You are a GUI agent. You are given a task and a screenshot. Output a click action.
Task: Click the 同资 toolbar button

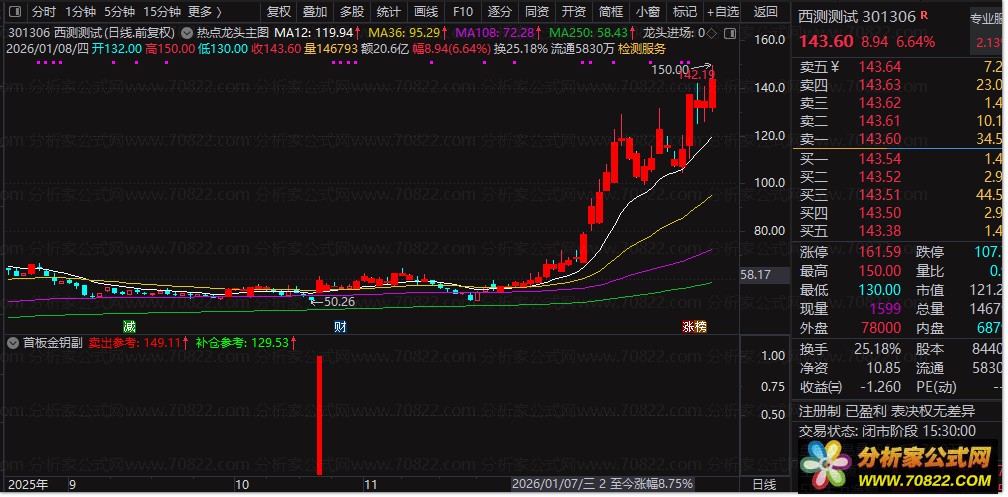[x=537, y=12]
